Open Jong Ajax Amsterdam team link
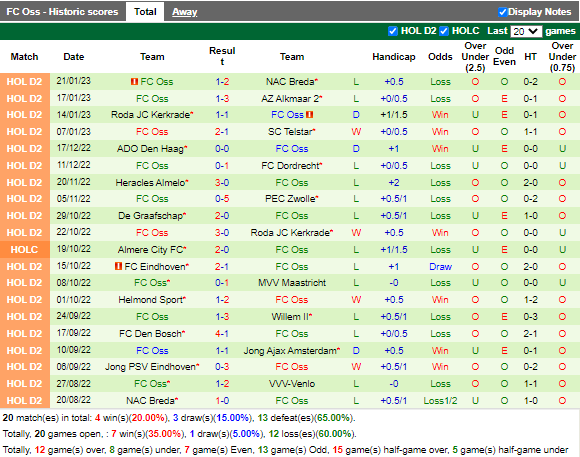 [290, 350]
